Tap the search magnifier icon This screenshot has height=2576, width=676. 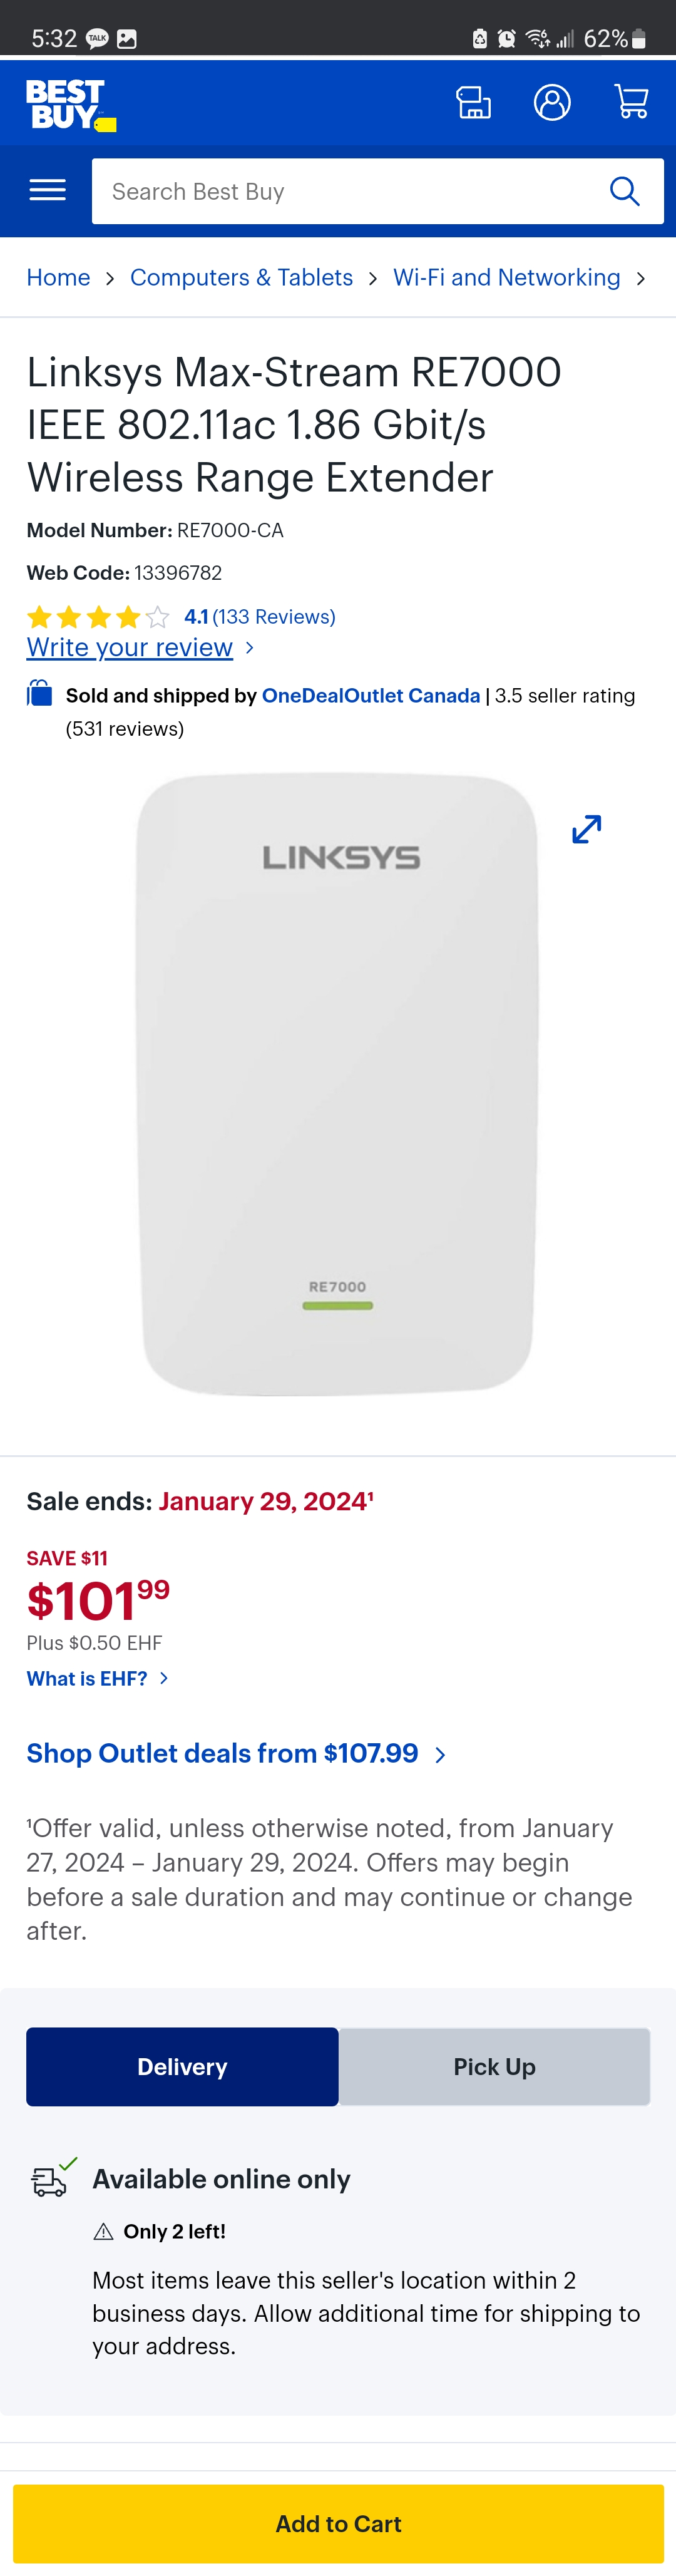(625, 191)
